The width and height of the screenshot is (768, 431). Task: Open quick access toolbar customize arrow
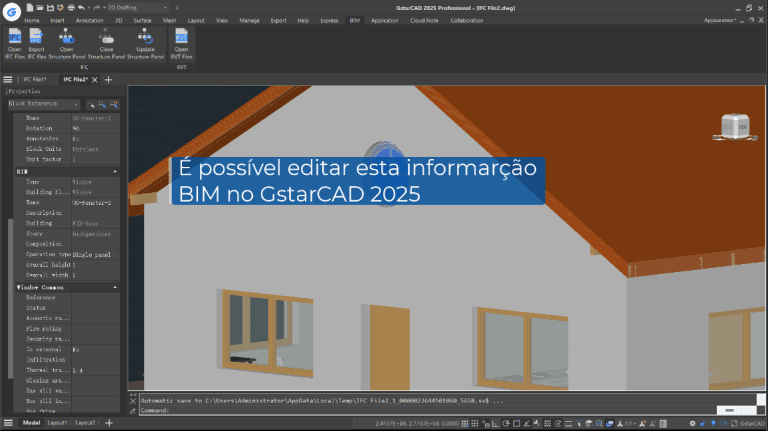pyautogui.click(x=177, y=7)
